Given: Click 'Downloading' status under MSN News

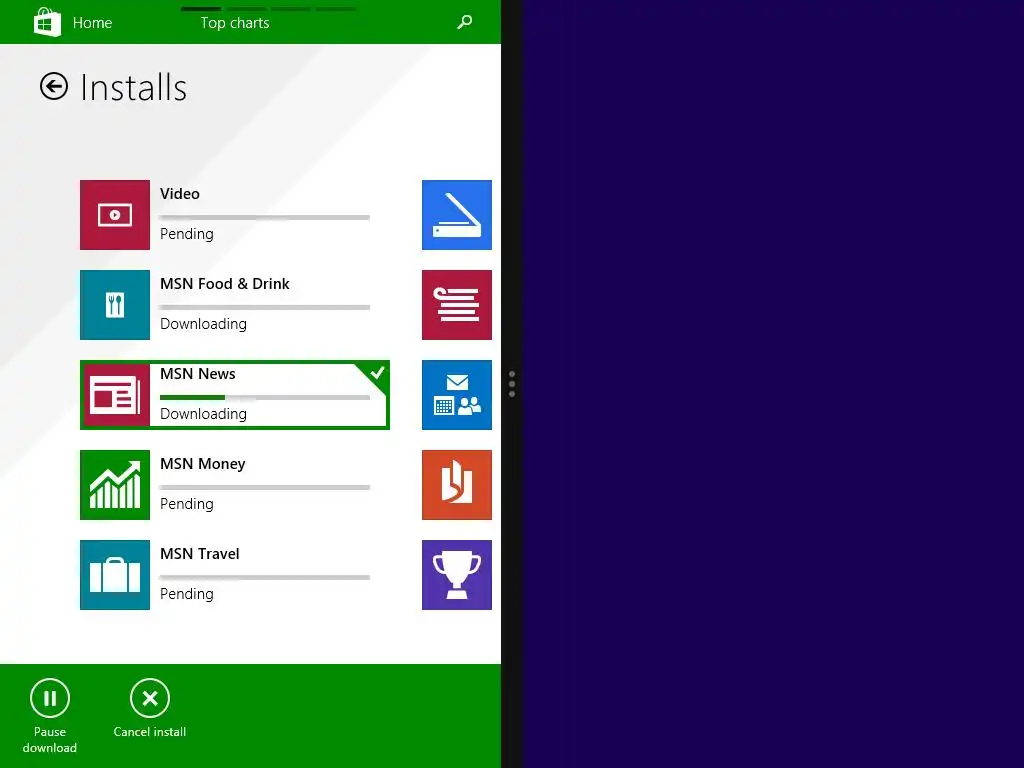Looking at the screenshot, I should 203,415.
